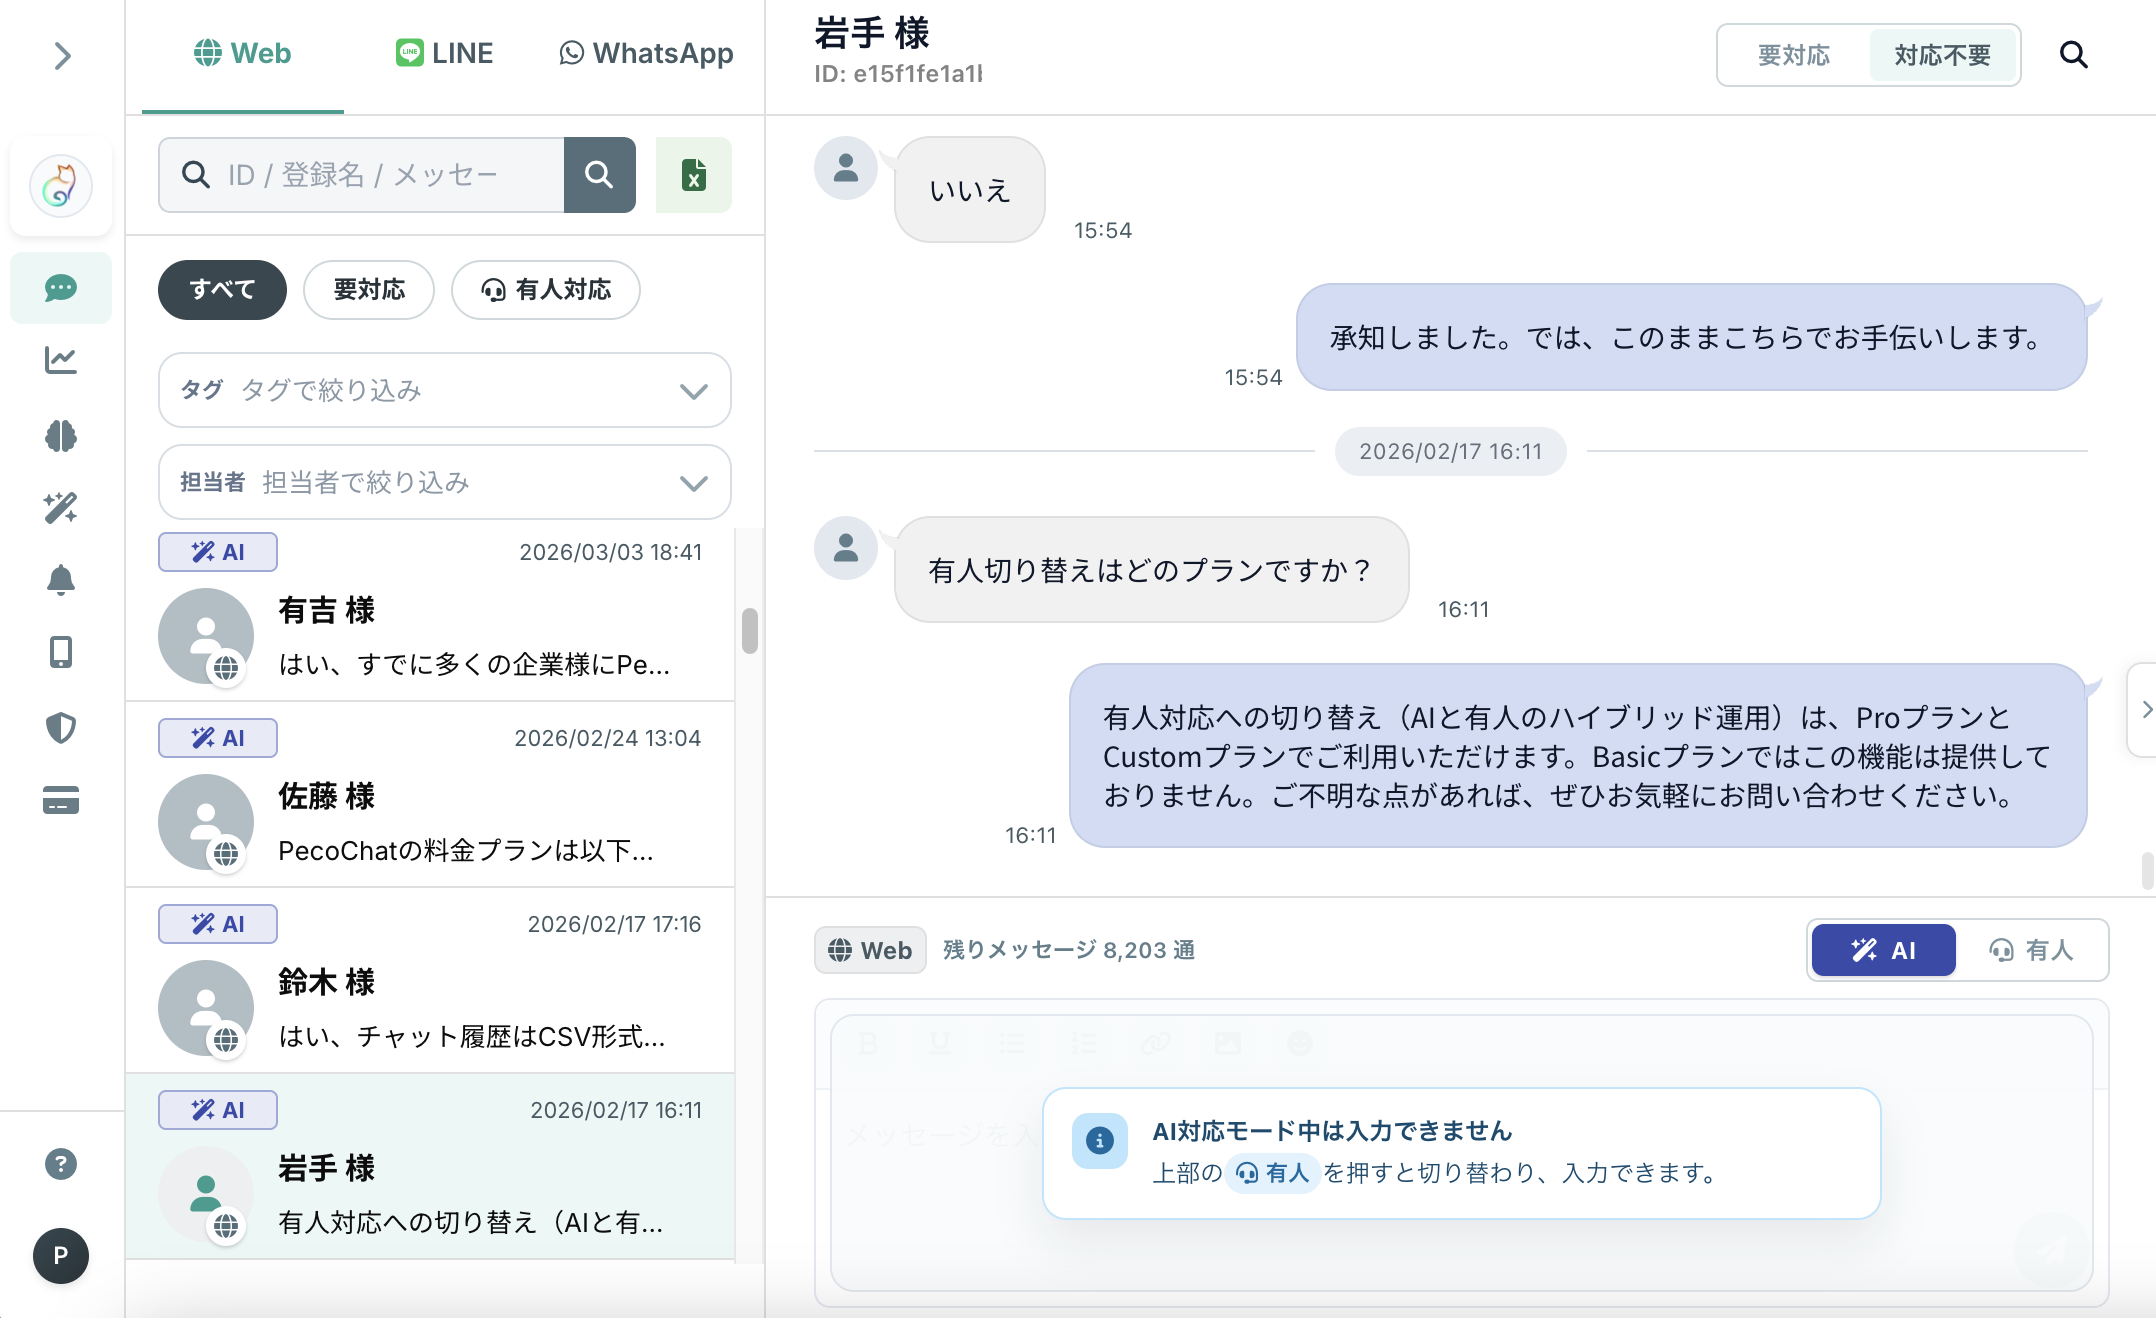Filter list by 有人対応 button
This screenshot has height=1318, width=2156.
click(546, 290)
